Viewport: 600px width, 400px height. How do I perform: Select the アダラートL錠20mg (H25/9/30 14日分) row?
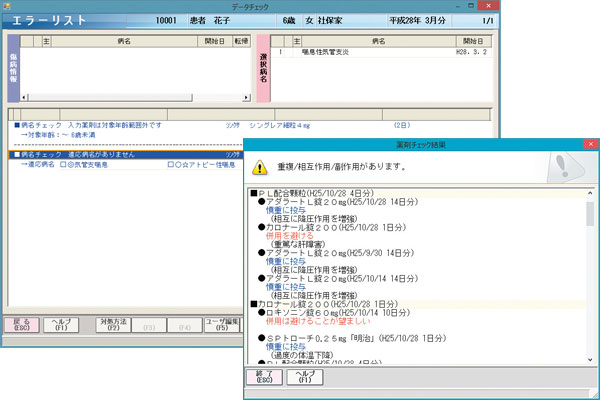click(336, 253)
